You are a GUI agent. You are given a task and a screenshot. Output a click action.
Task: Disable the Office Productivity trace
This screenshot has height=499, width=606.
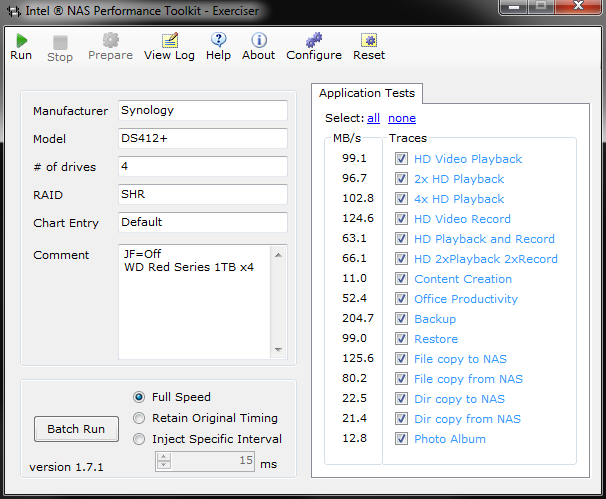401,299
